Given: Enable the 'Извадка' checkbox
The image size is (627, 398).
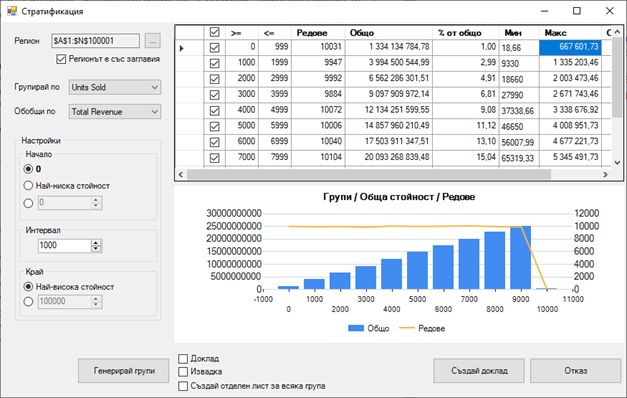Looking at the screenshot, I should pos(183,372).
